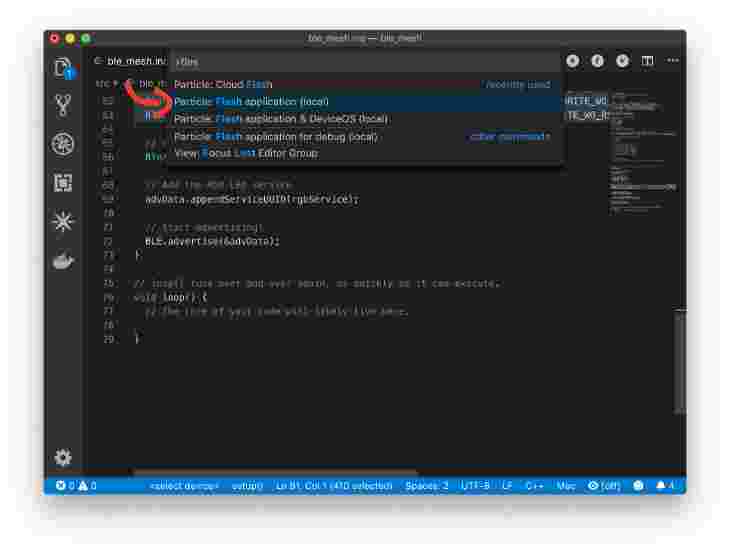
Task: Open the Manage gear menu
Action: 63,457
